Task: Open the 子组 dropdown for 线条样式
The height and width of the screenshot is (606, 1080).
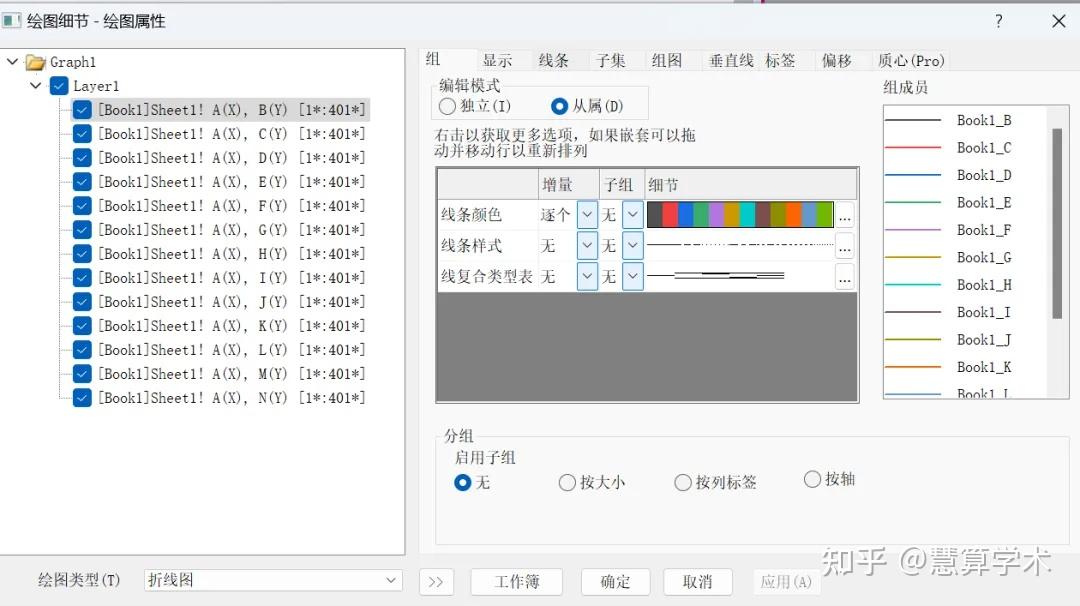Action: [633, 244]
